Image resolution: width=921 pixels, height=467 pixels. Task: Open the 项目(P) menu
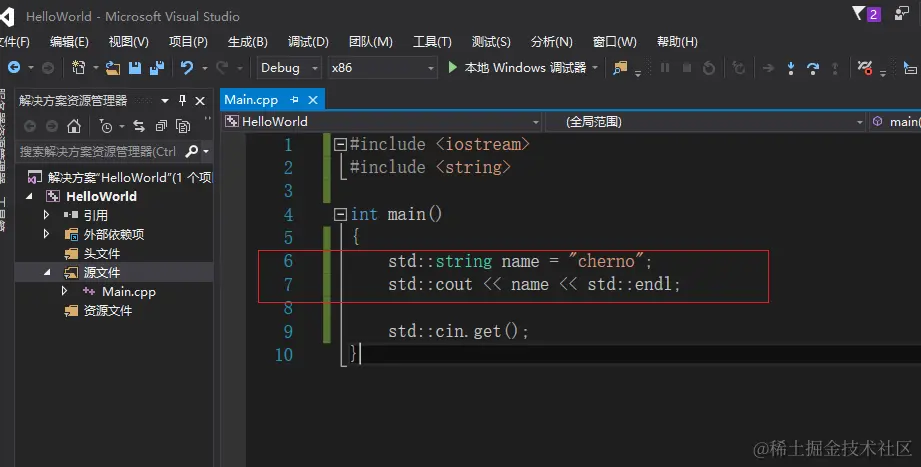tap(188, 42)
